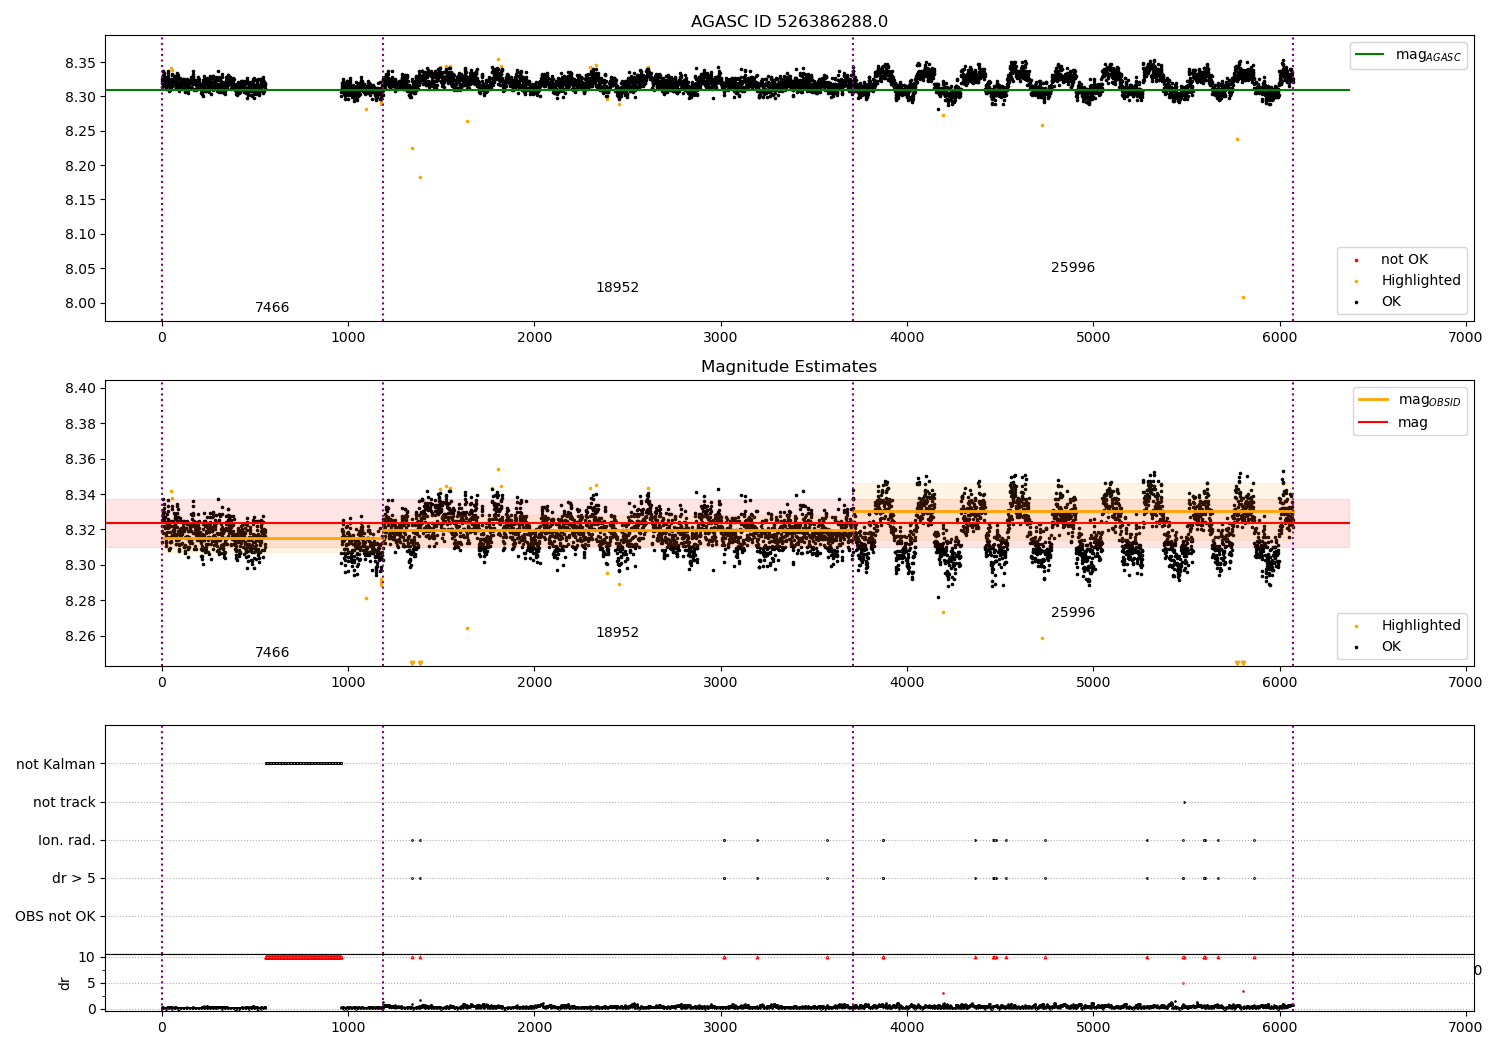Viewport: 1500px width, 1050px height.
Task: Click 'not OK' in top plot legend
Action: pos(1404,260)
